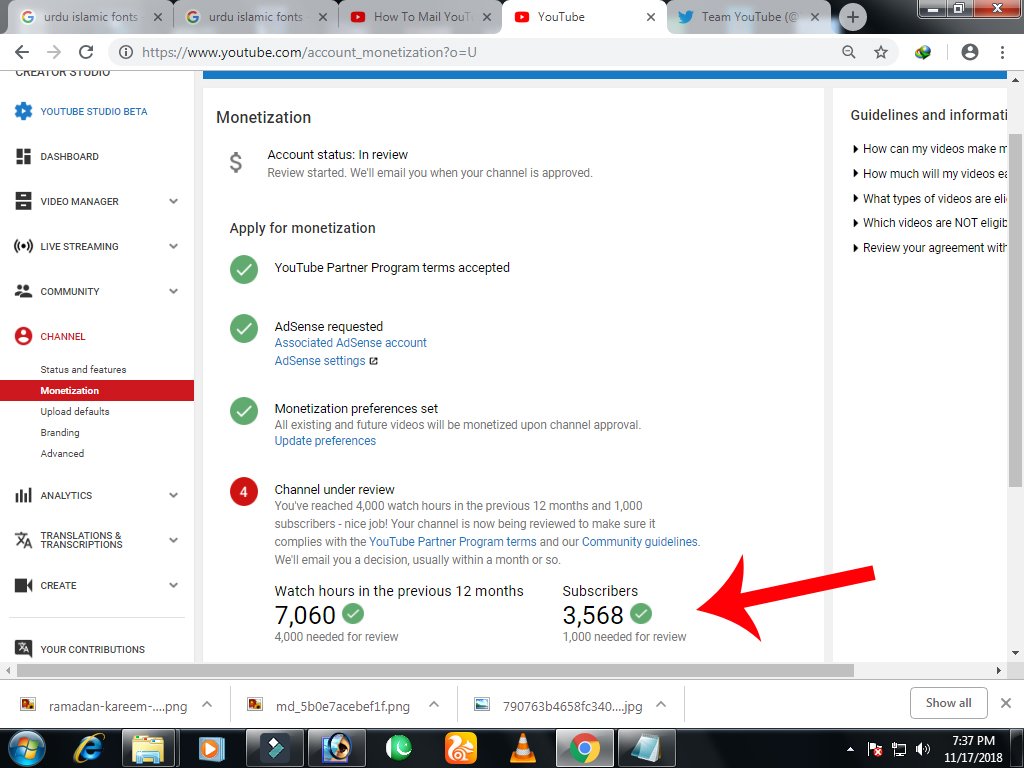Image resolution: width=1024 pixels, height=768 pixels.
Task: Open Chrome three-dot menu
Action: [x=1002, y=52]
